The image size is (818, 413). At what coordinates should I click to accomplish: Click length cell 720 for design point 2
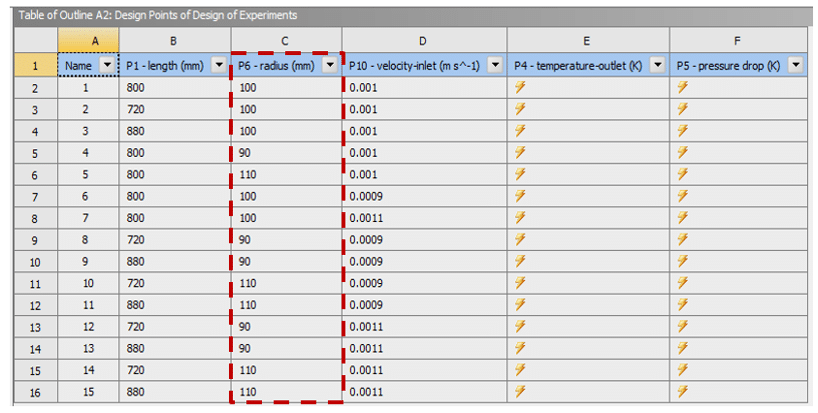click(x=174, y=110)
